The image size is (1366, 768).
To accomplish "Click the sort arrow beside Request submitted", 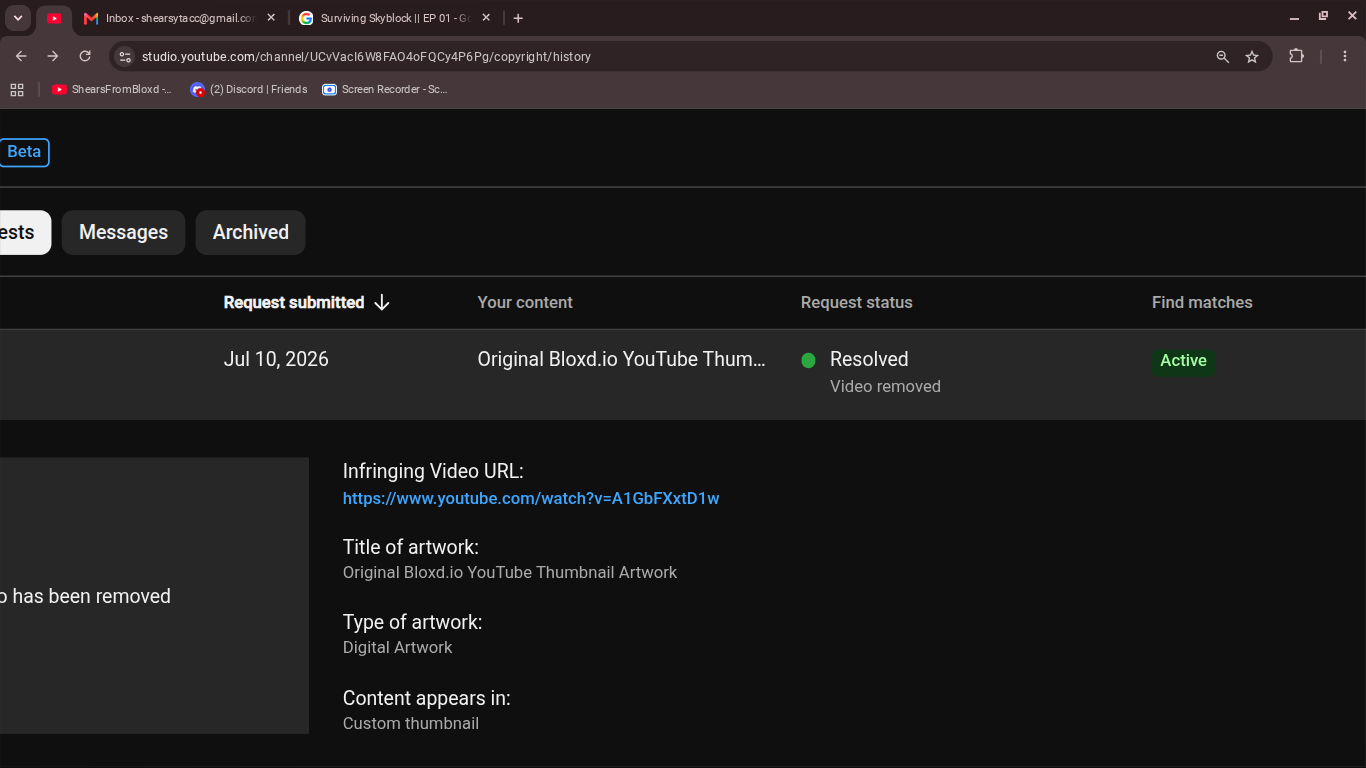I will point(381,302).
